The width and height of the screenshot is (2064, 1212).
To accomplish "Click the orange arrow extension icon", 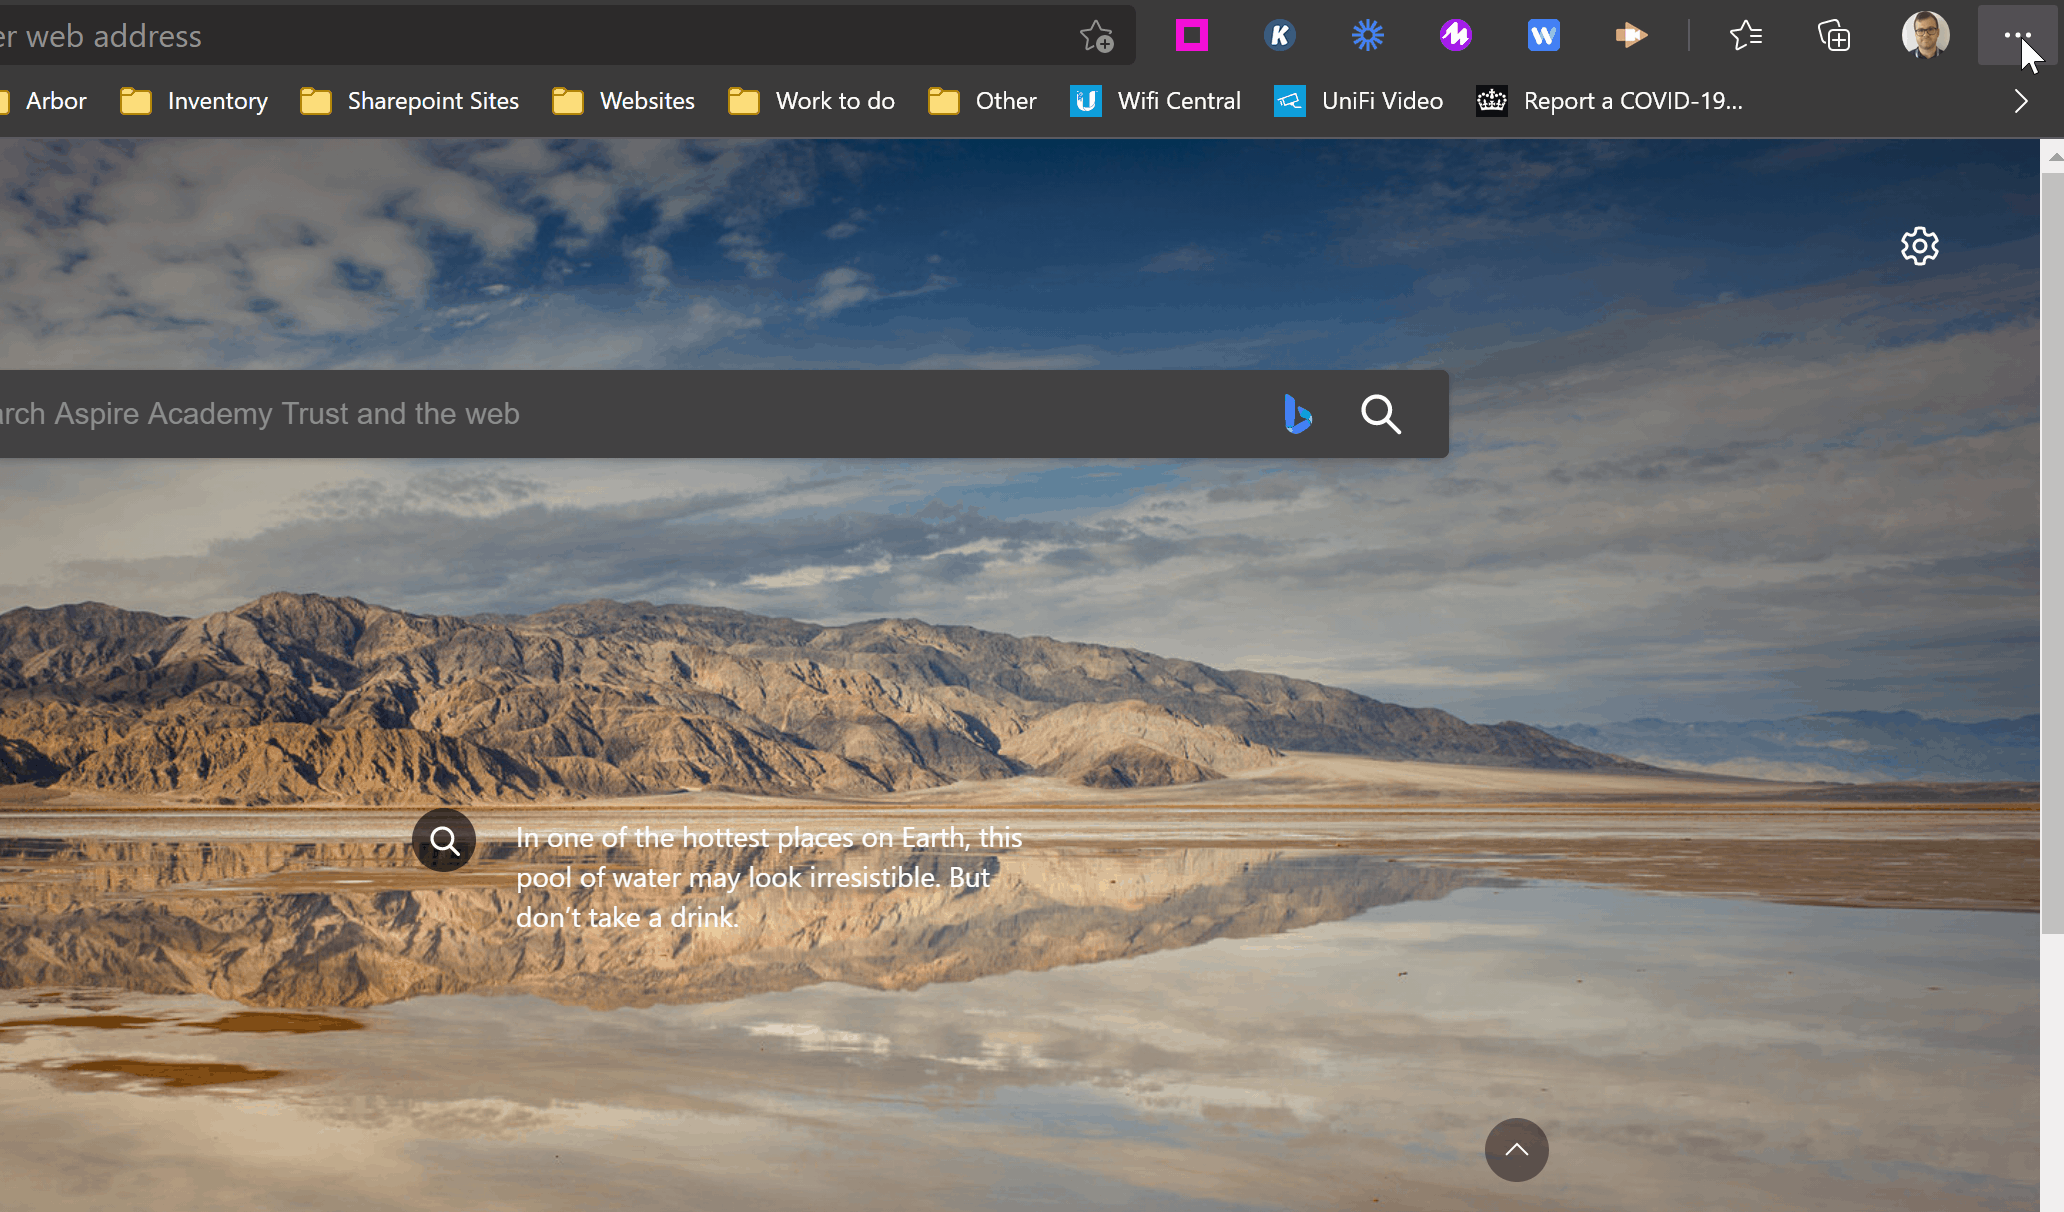I will (x=1630, y=36).
